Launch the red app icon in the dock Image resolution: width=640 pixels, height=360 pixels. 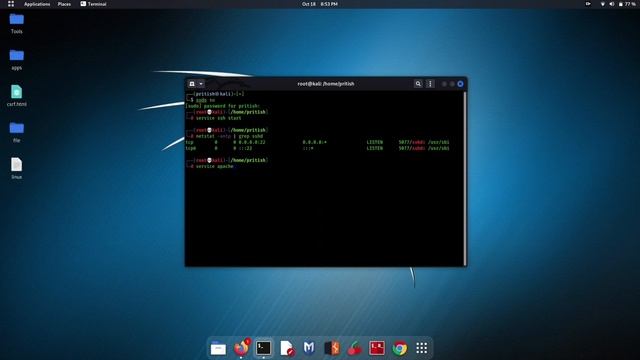coord(377,348)
